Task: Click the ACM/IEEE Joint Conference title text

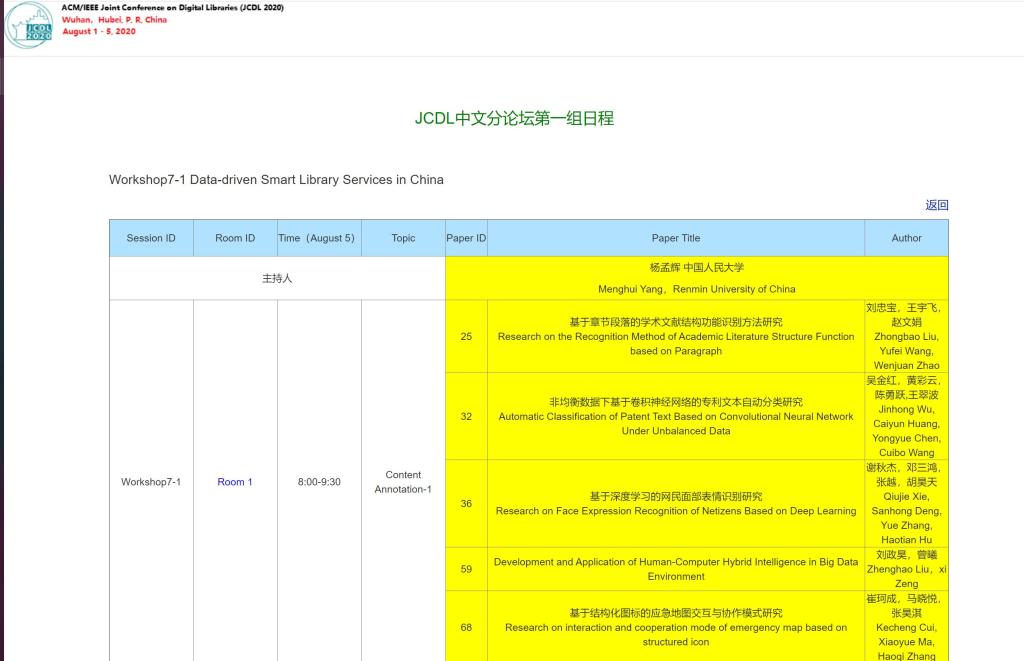Action: (x=172, y=7)
